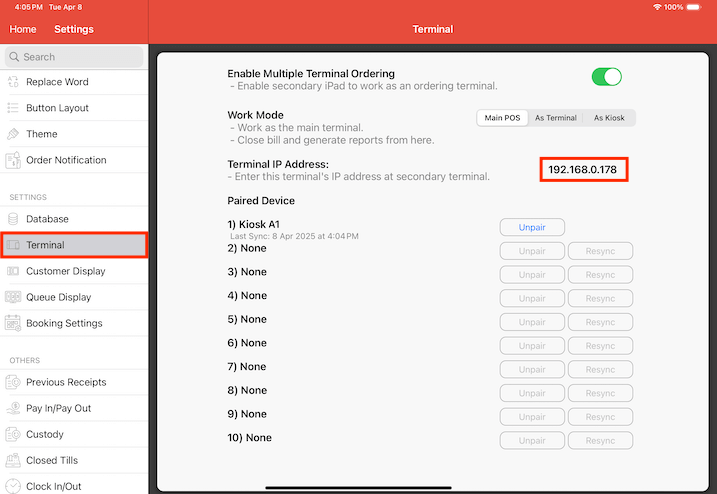Click Resync for device slot 2
The width and height of the screenshot is (717, 494).
pos(600,251)
